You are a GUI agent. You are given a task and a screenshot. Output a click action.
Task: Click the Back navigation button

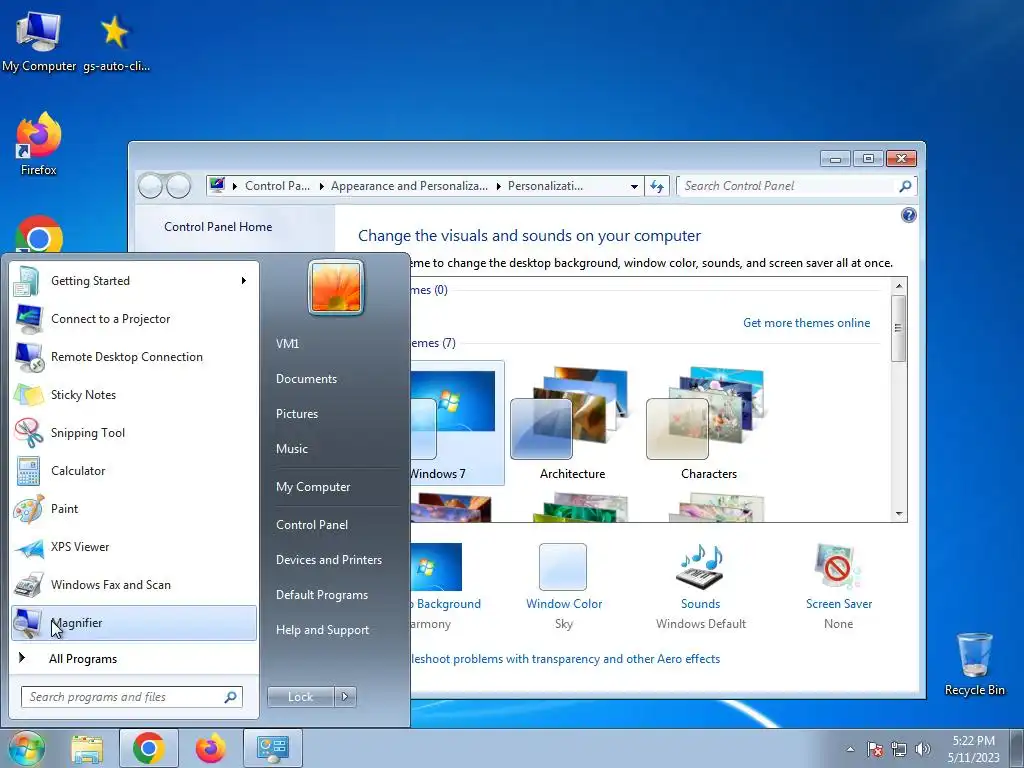coord(150,186)
